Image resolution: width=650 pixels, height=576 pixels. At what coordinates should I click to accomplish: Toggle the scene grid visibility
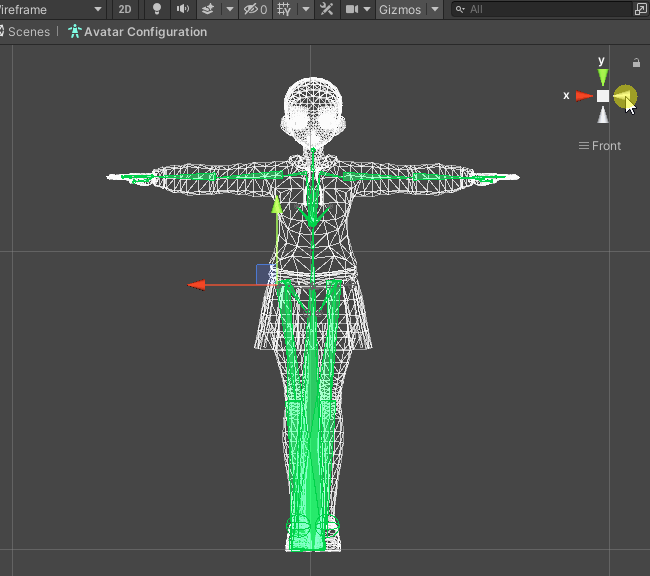(283, 9)
